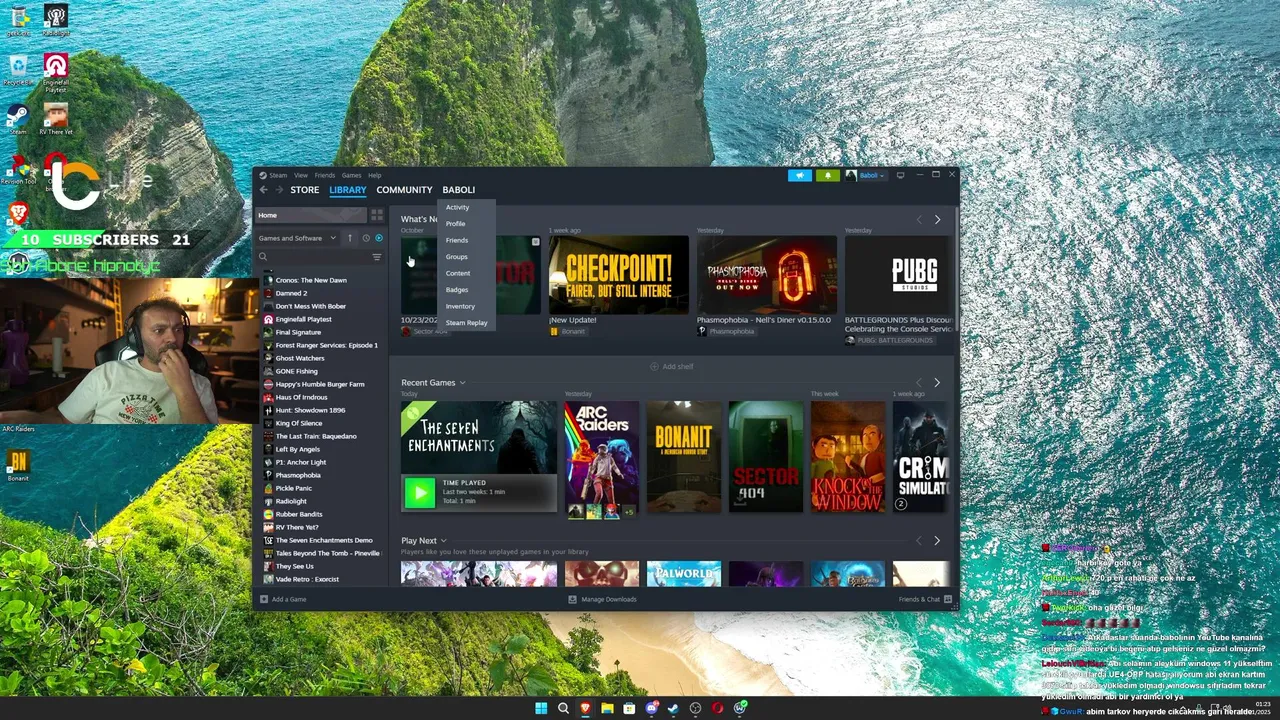1280x720 pixels.
Task: Open advanced filter options icon
Action: pos(377,257)
